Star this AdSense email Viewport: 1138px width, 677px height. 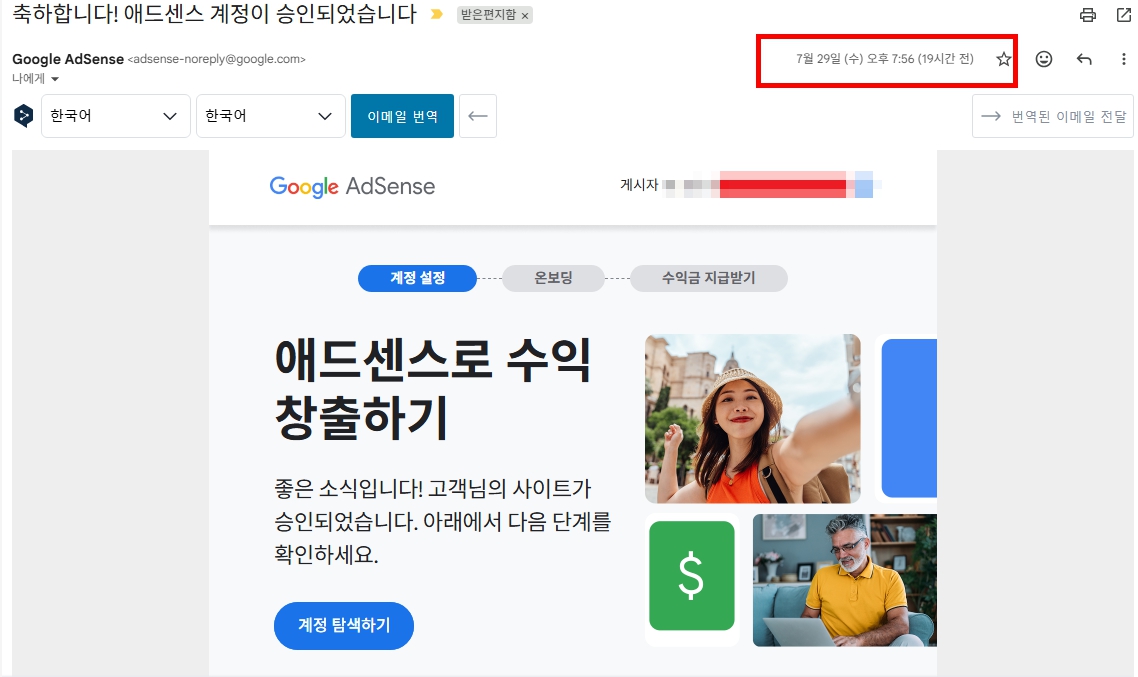click(1003, 59)
